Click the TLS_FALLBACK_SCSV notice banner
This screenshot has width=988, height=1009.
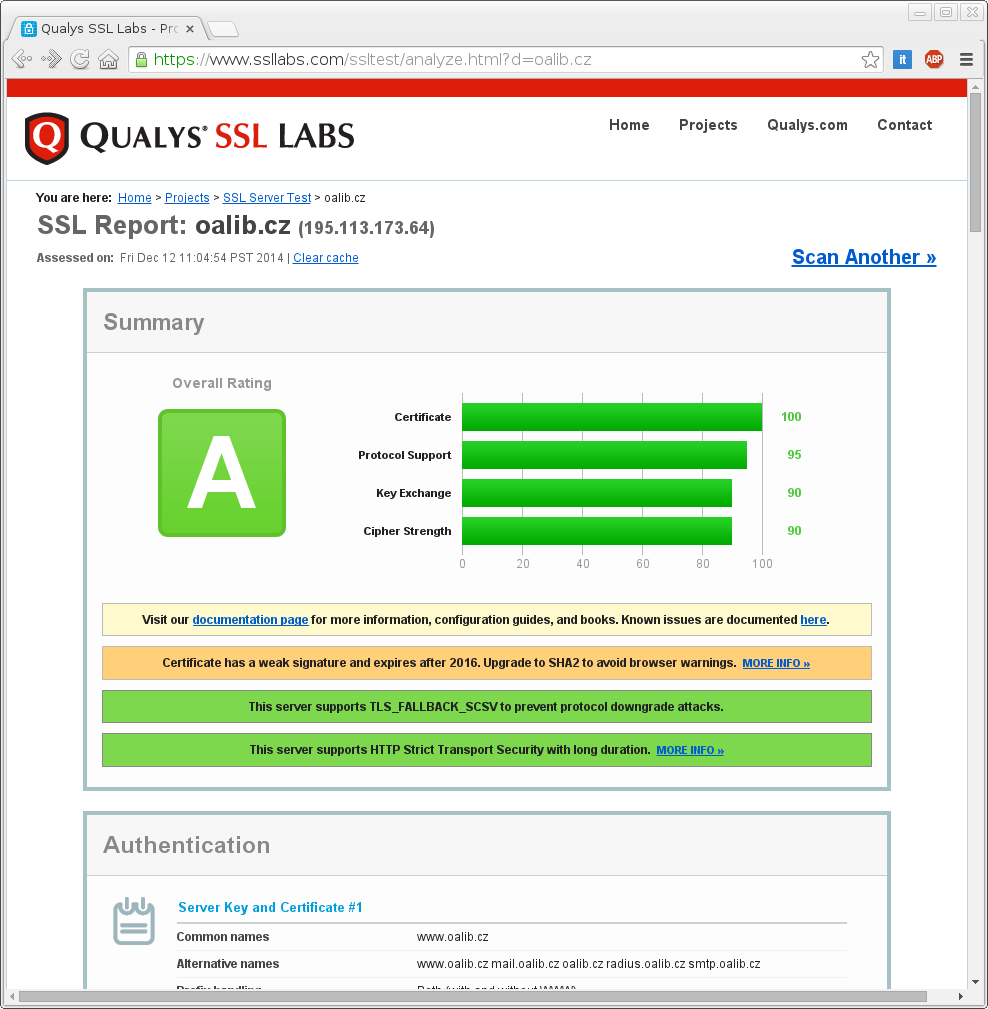click(x=487, y=707)
